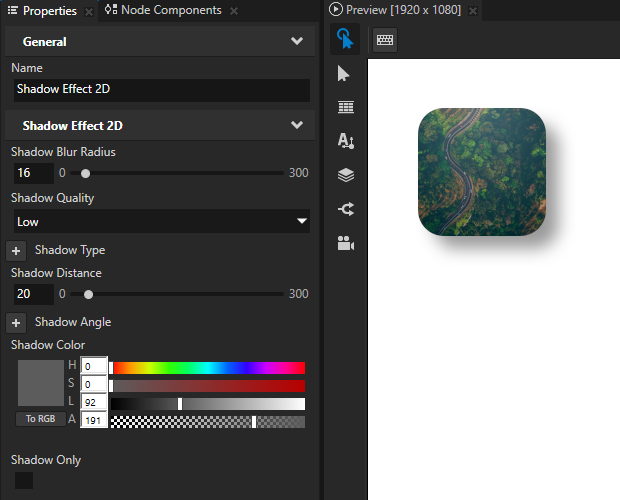The height and width of the screenshot is (500, 620).
Task: Click the forest road image in Preview
Action: pos(482,172)
